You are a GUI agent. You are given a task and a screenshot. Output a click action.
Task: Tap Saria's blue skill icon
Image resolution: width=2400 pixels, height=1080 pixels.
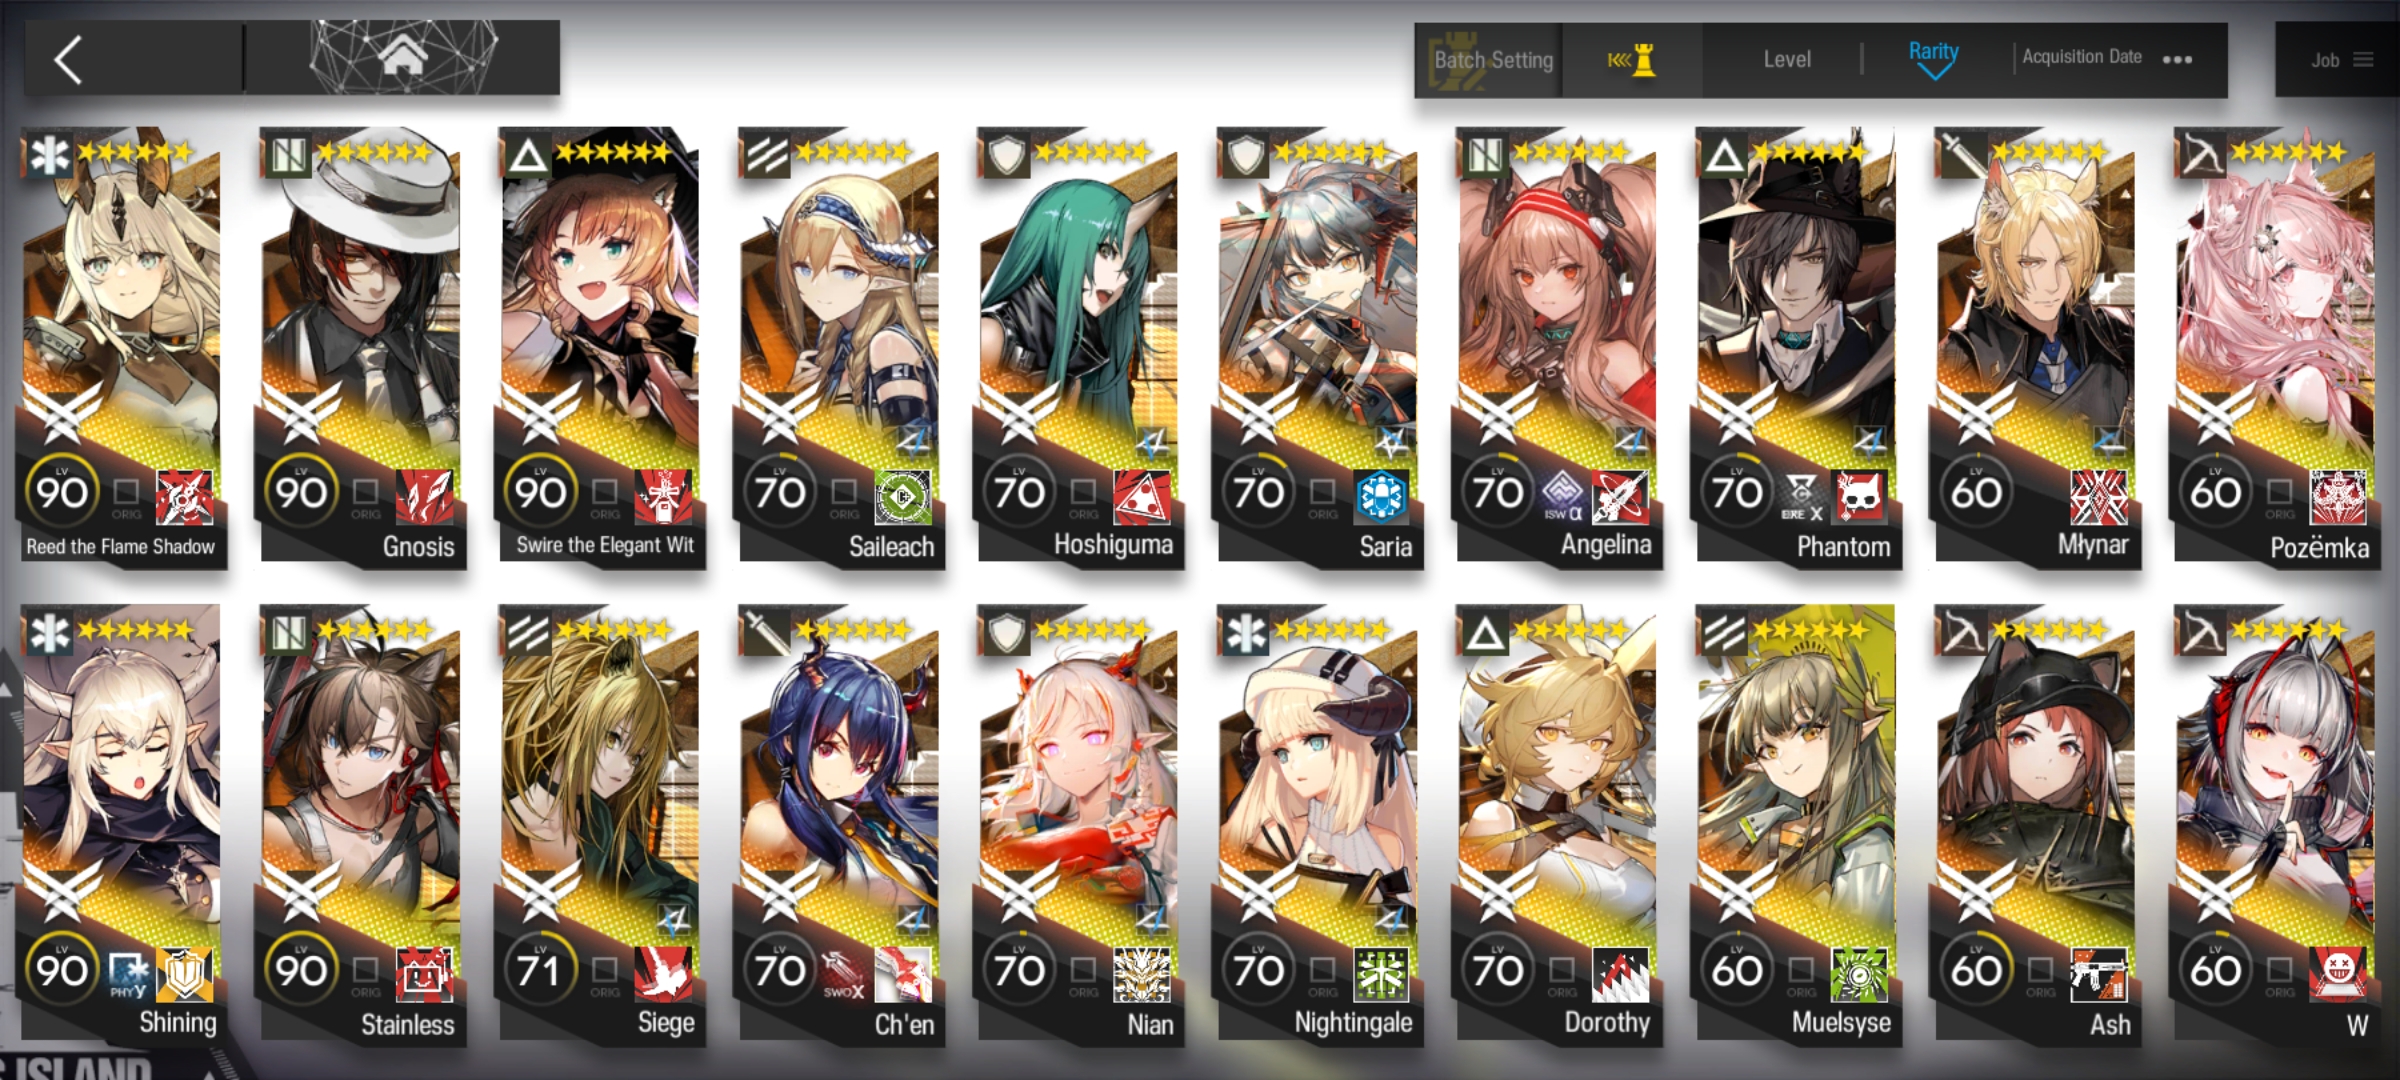[1381, 496]
